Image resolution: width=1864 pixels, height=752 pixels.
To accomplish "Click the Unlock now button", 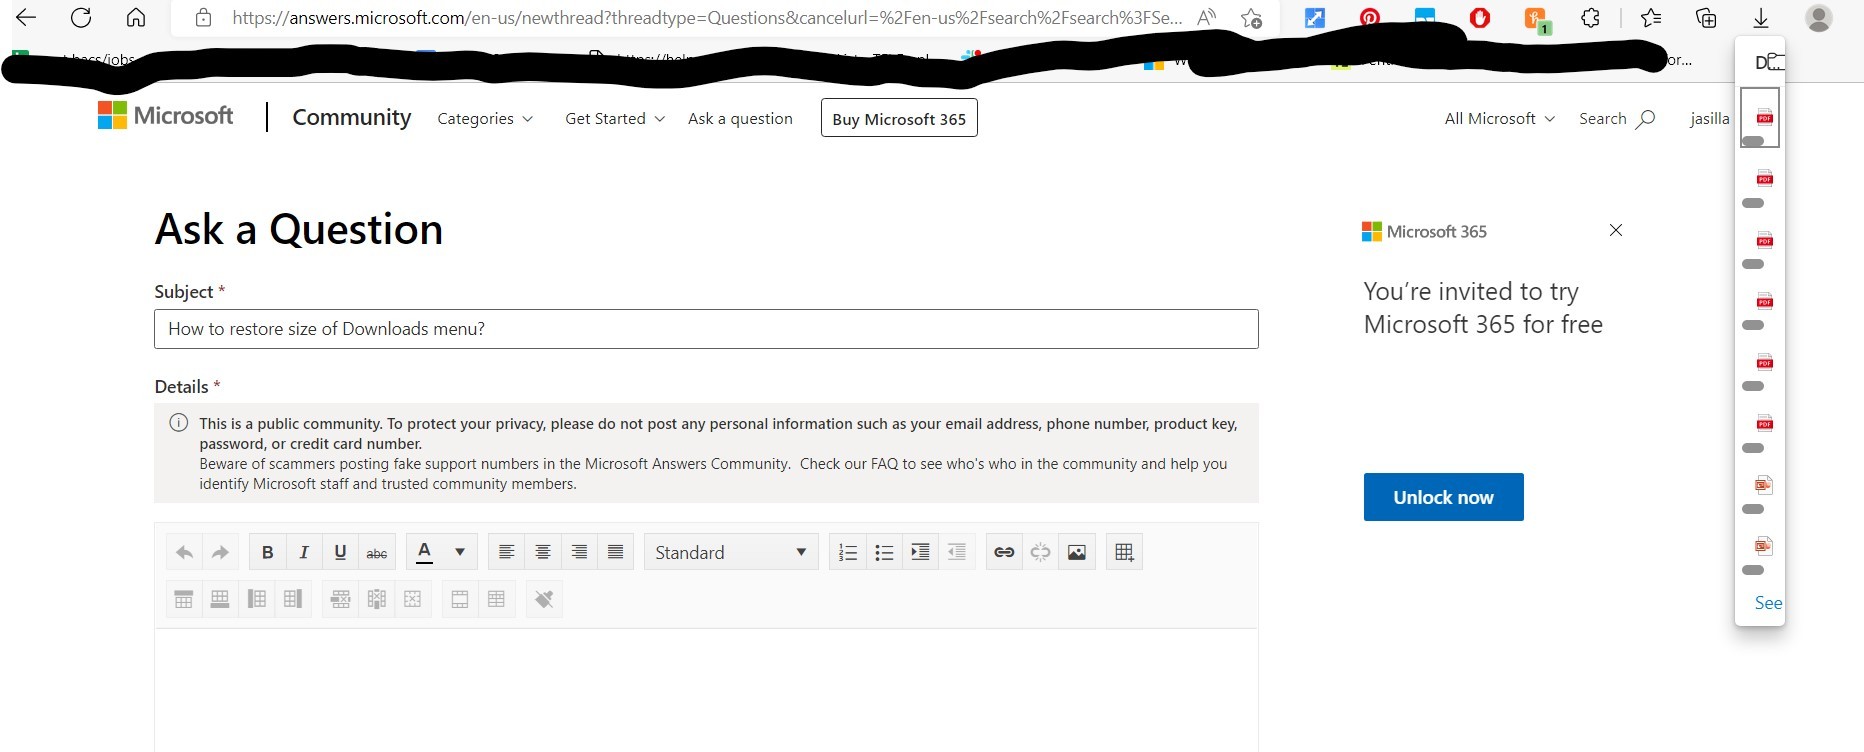I will click(x=1443, y=497).
